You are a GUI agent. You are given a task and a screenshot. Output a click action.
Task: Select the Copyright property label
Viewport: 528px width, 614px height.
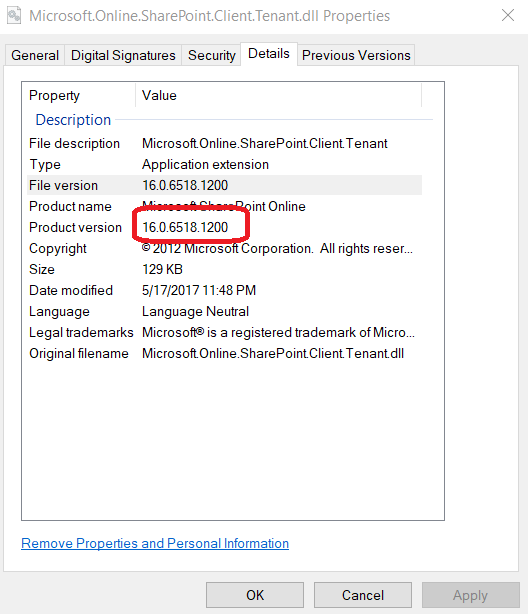(58, 249)
